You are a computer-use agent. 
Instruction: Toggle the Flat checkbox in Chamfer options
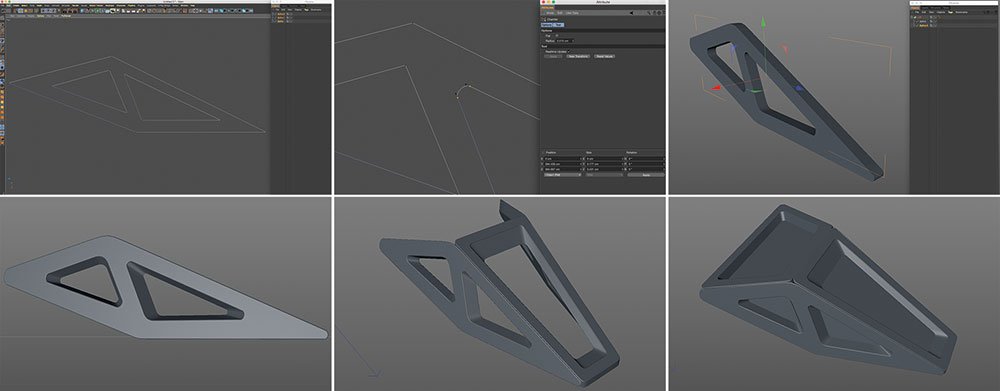[x=557, y=35]
